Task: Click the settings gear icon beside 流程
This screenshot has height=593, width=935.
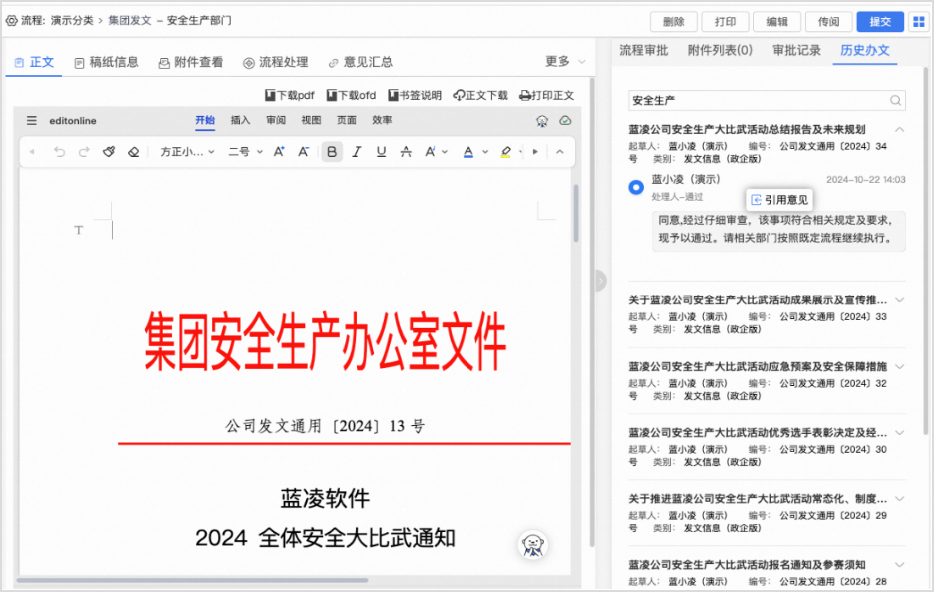Action: [11, 21]
